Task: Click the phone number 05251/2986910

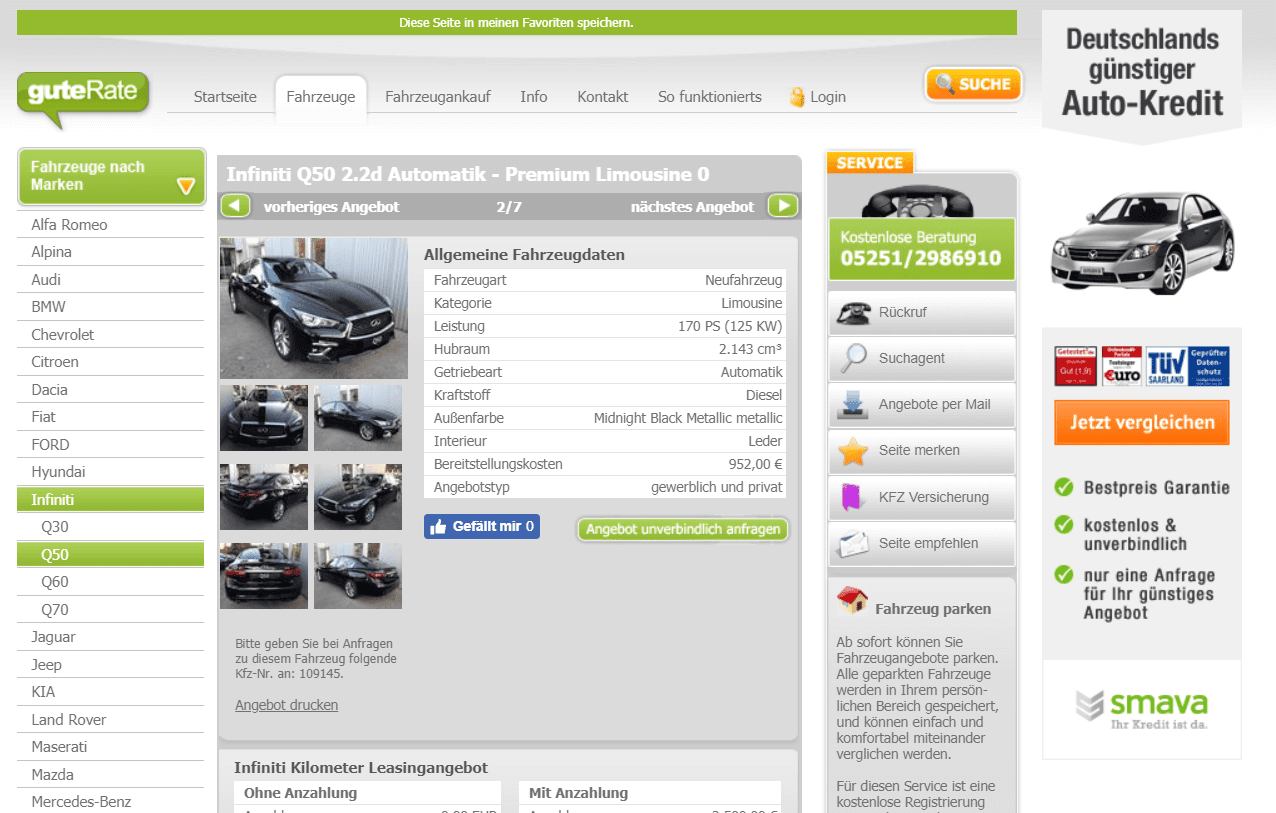Action: point(921,258)
